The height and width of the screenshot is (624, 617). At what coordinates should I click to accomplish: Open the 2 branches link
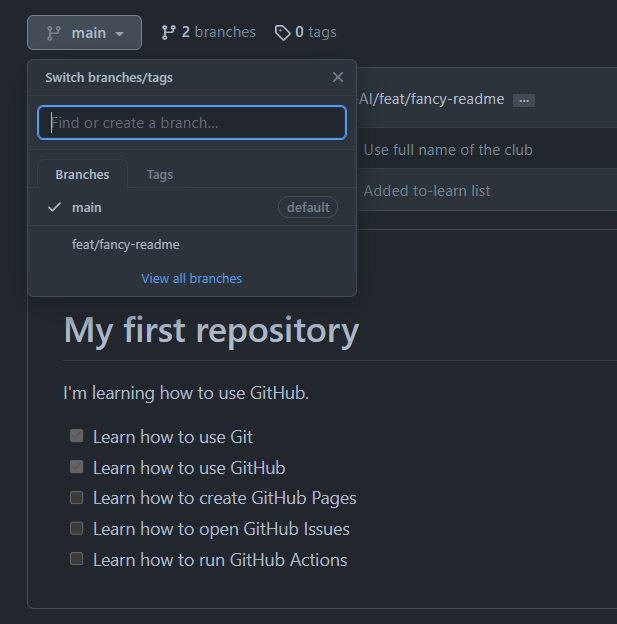pyautogui.click(x=209, y=32)
